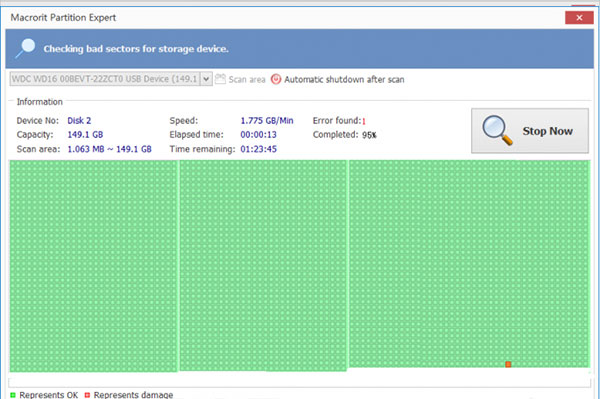Click the Checking bad sectors header text
The width and height of the screenshot is (600, 399).
pyautogui.click(x=136, y=49)
